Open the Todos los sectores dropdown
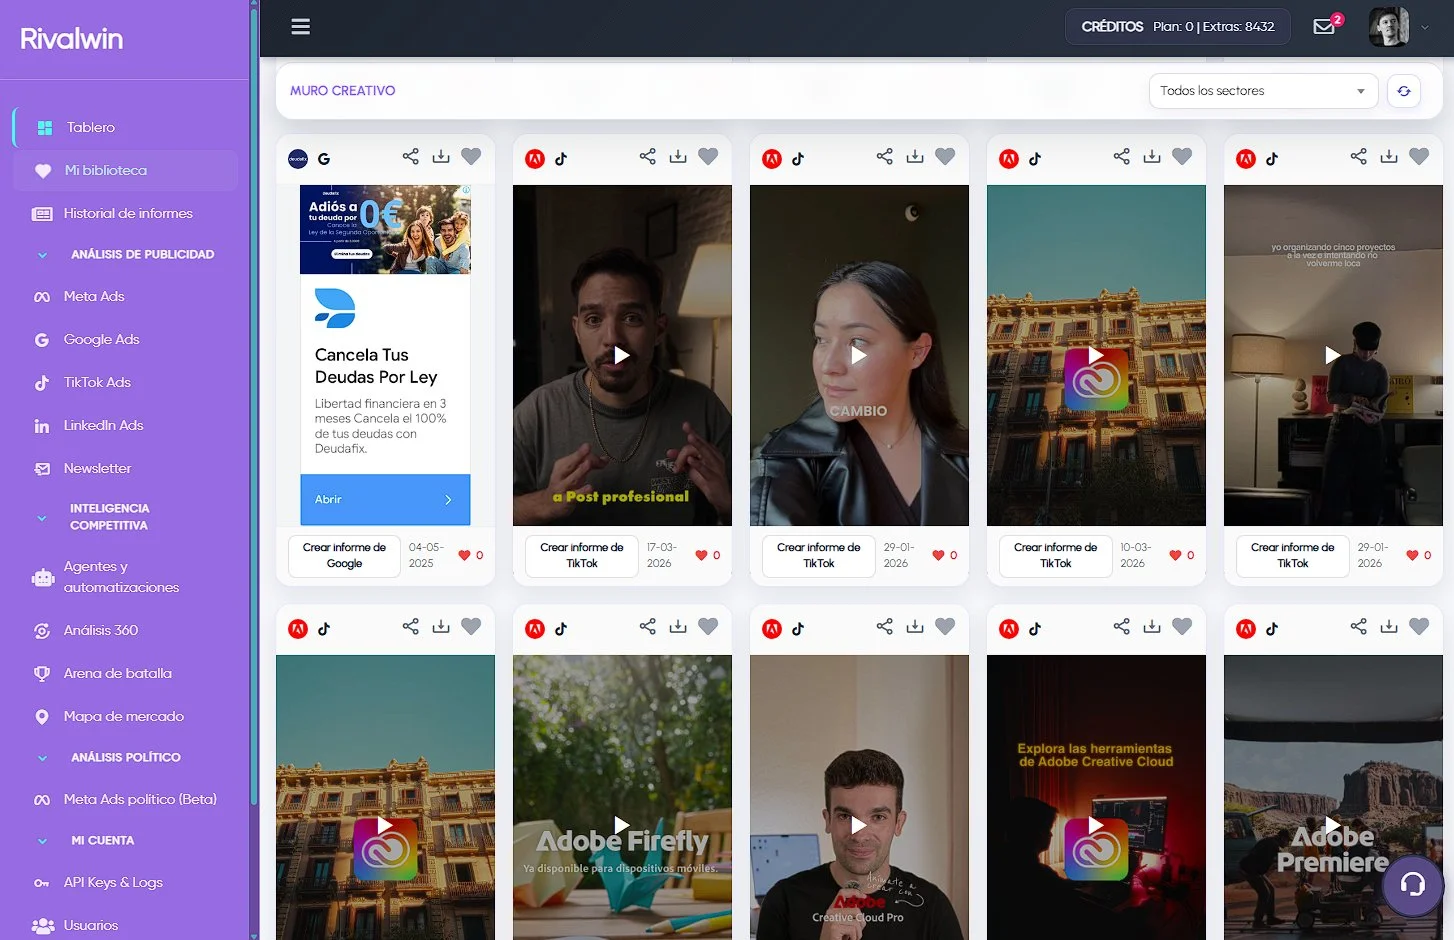Screen dimensions: 1454x940 1262,91
